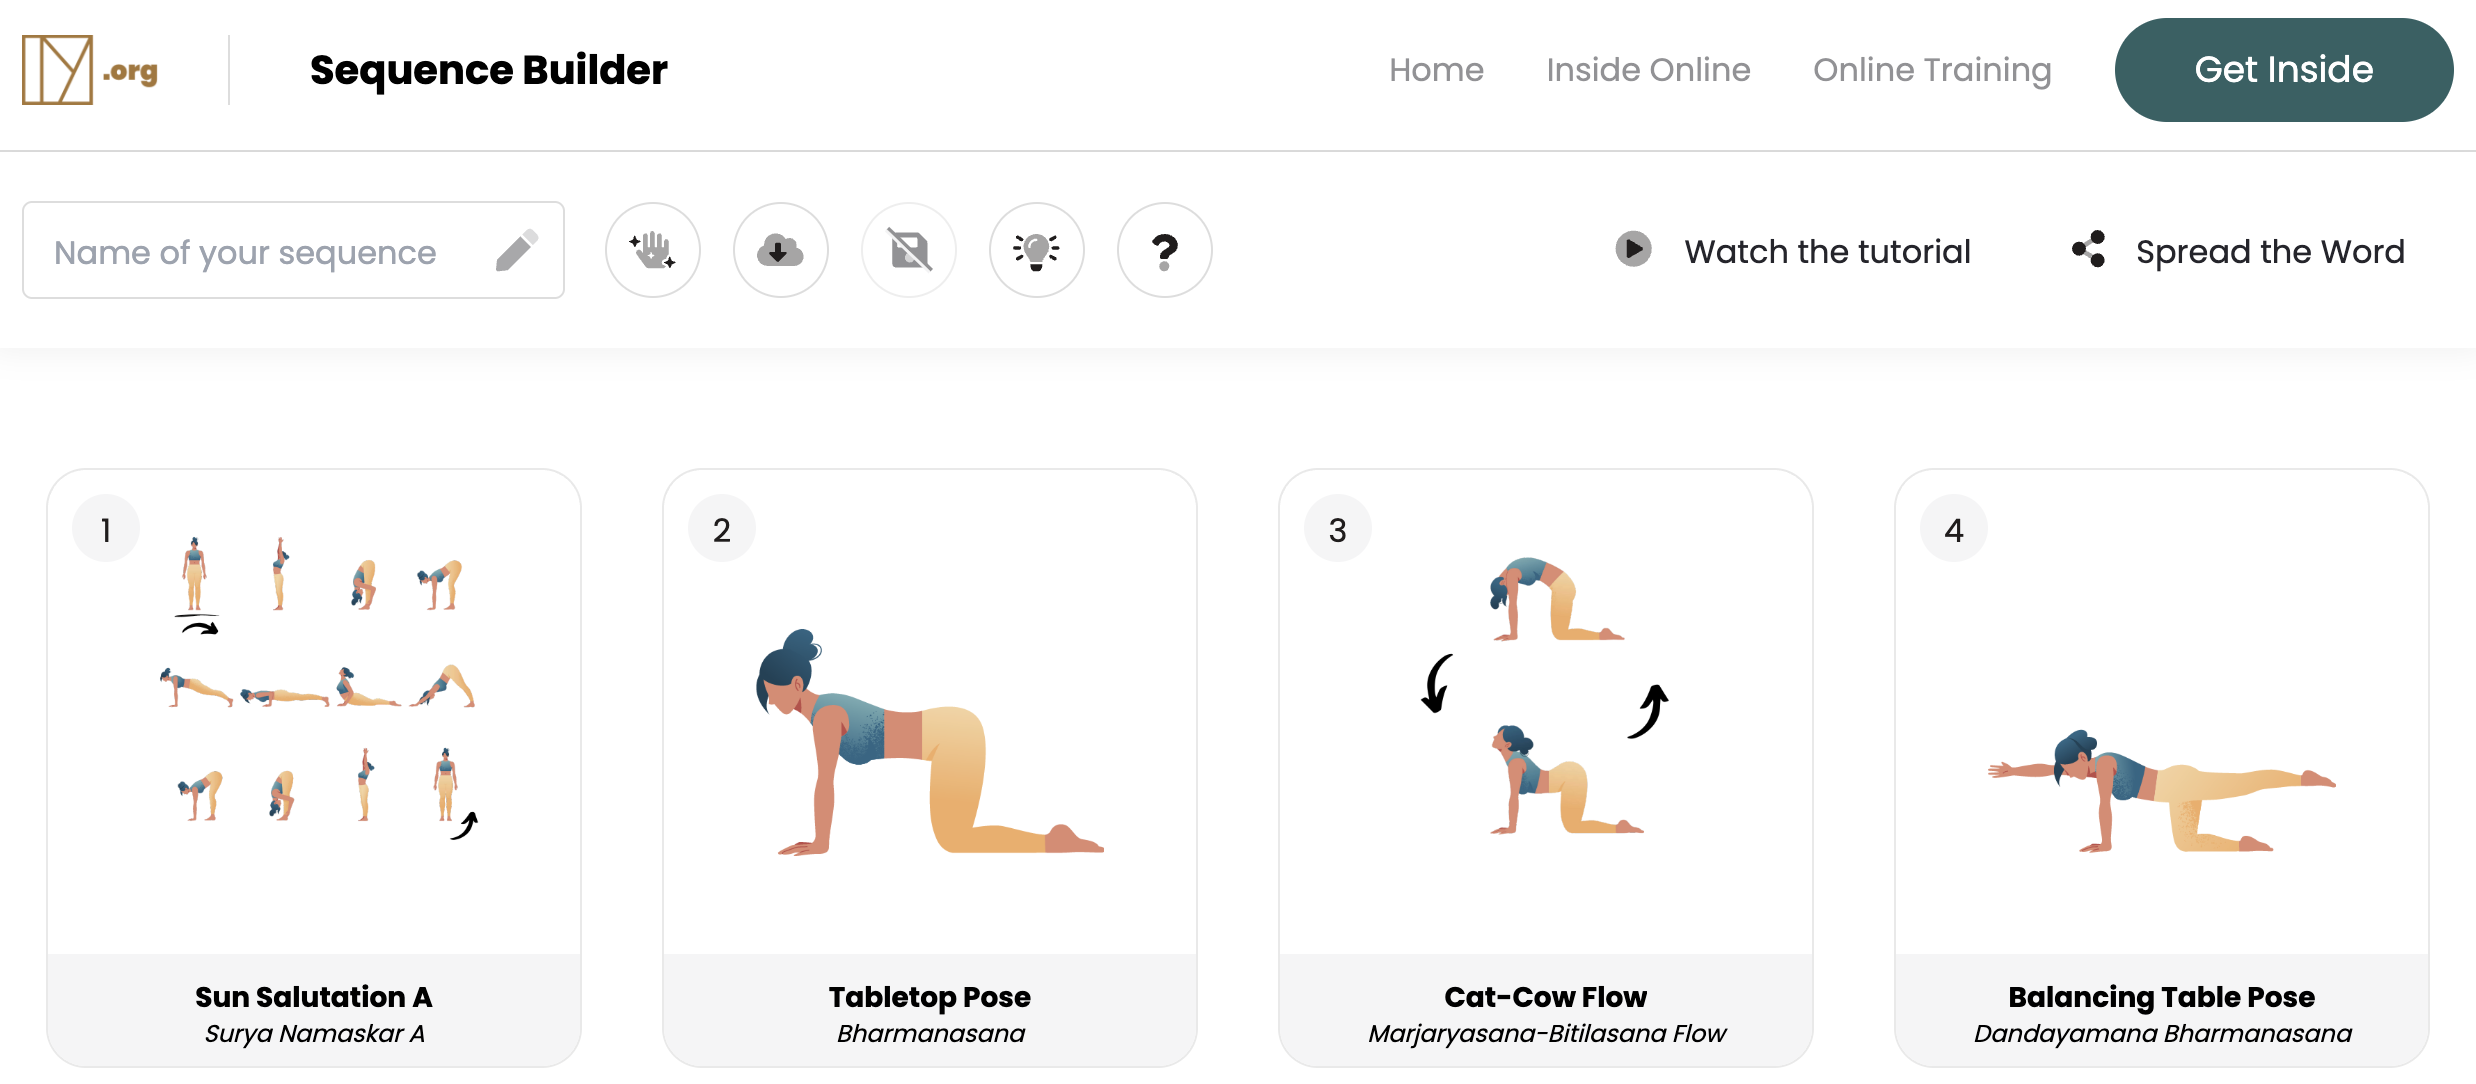The height and width of the screenshot is (1084, 2476).
Task: Click the Spread the Word link
Action: [x=2270, y=251]
